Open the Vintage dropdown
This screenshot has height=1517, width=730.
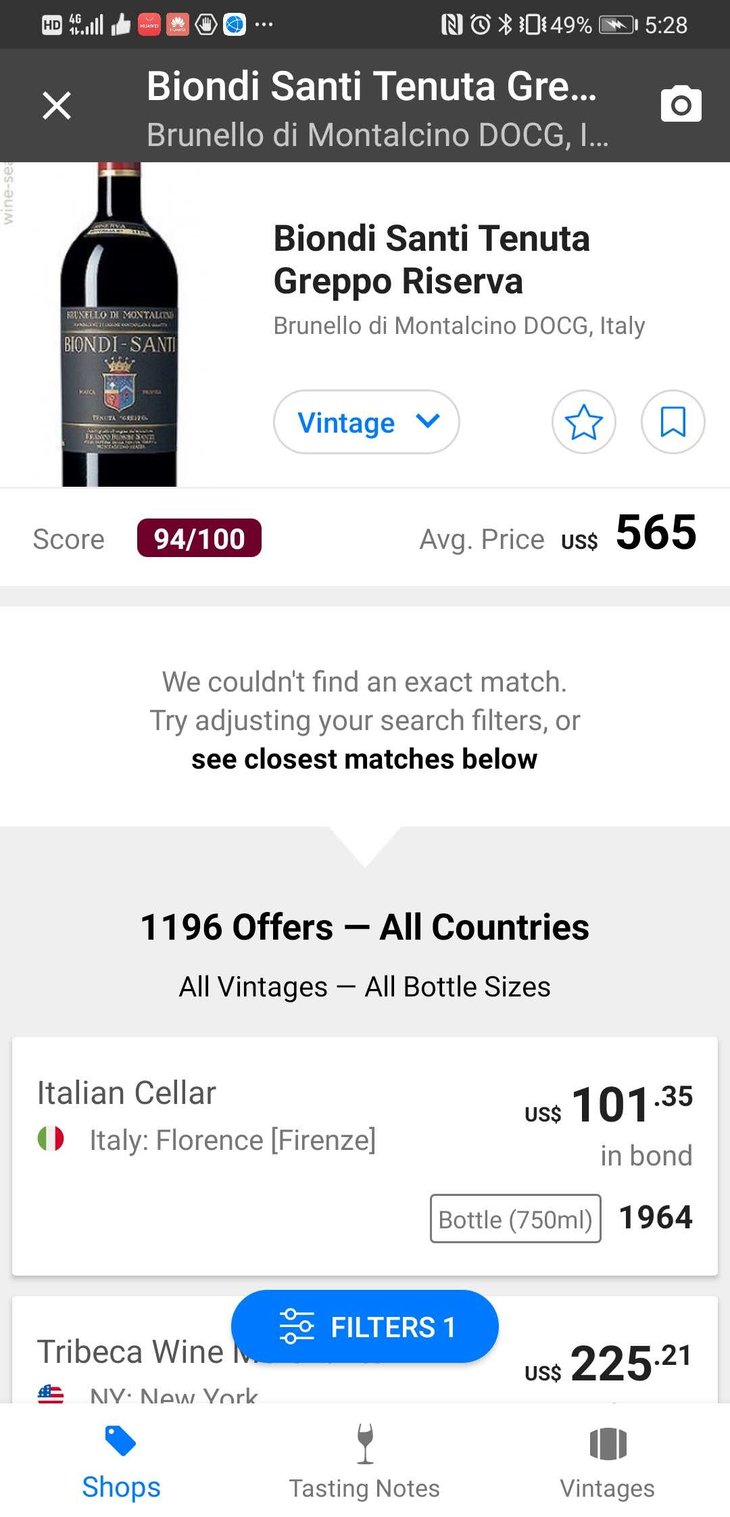coord(366,422)
